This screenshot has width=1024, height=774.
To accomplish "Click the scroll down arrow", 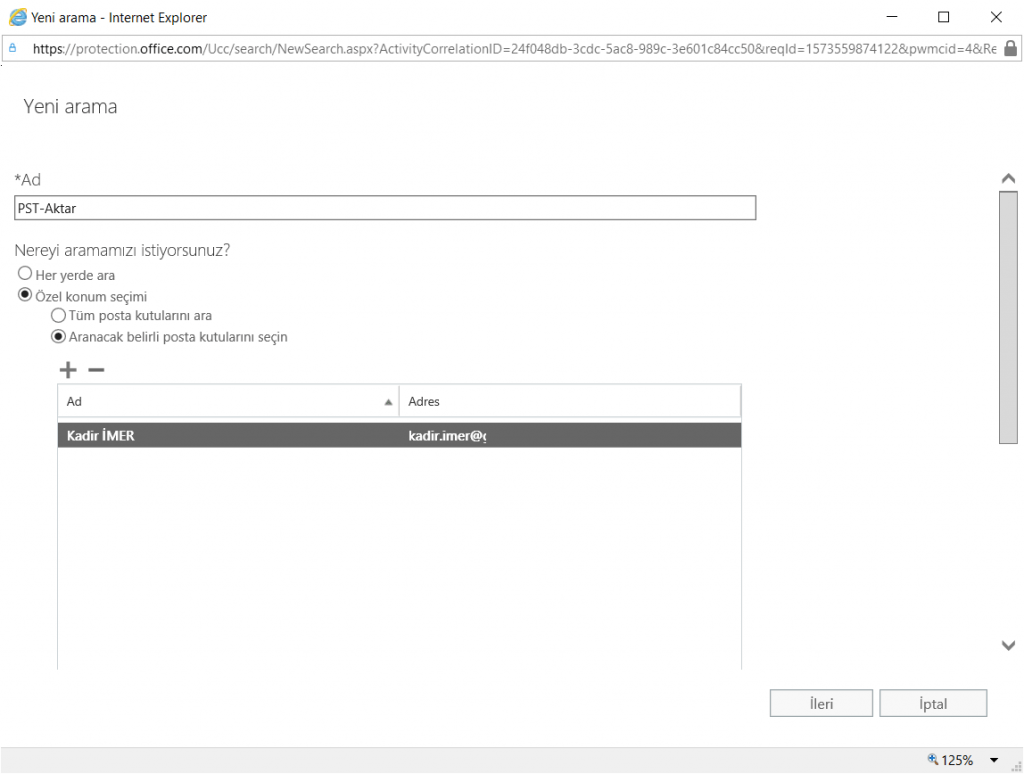I will tap(1008, 646).
